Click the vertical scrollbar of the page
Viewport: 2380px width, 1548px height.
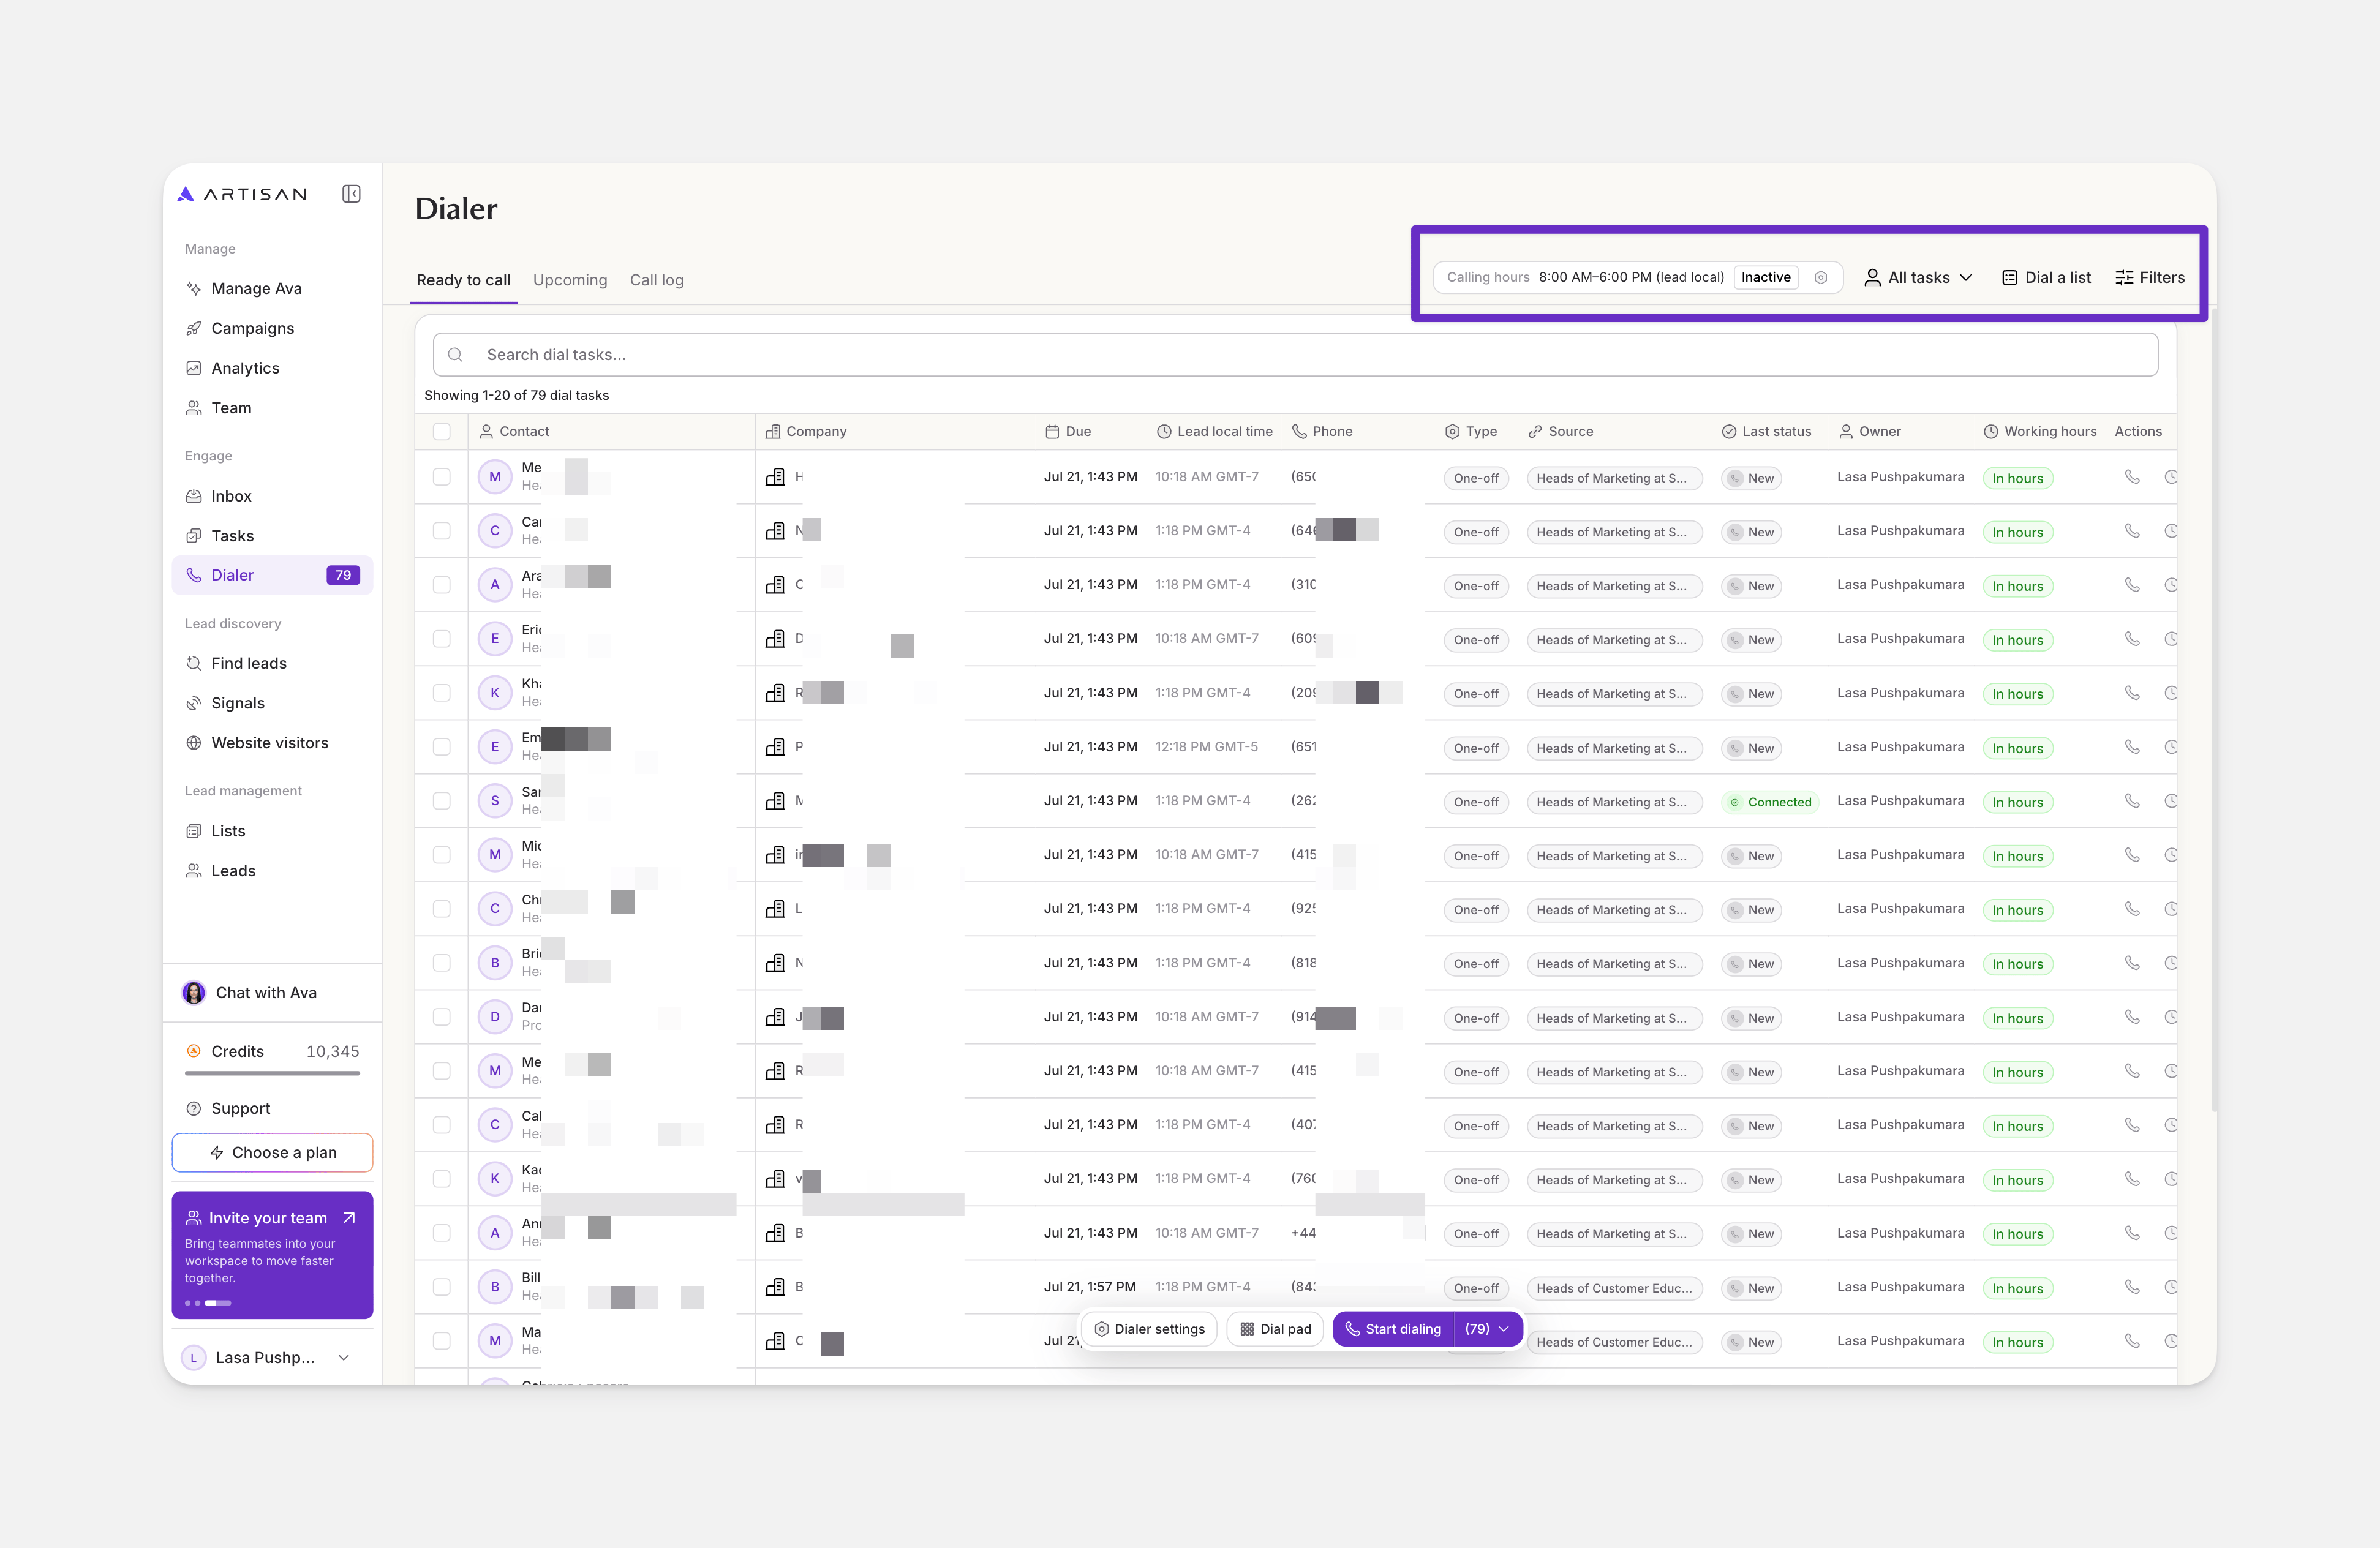[x=2214, y=710]
